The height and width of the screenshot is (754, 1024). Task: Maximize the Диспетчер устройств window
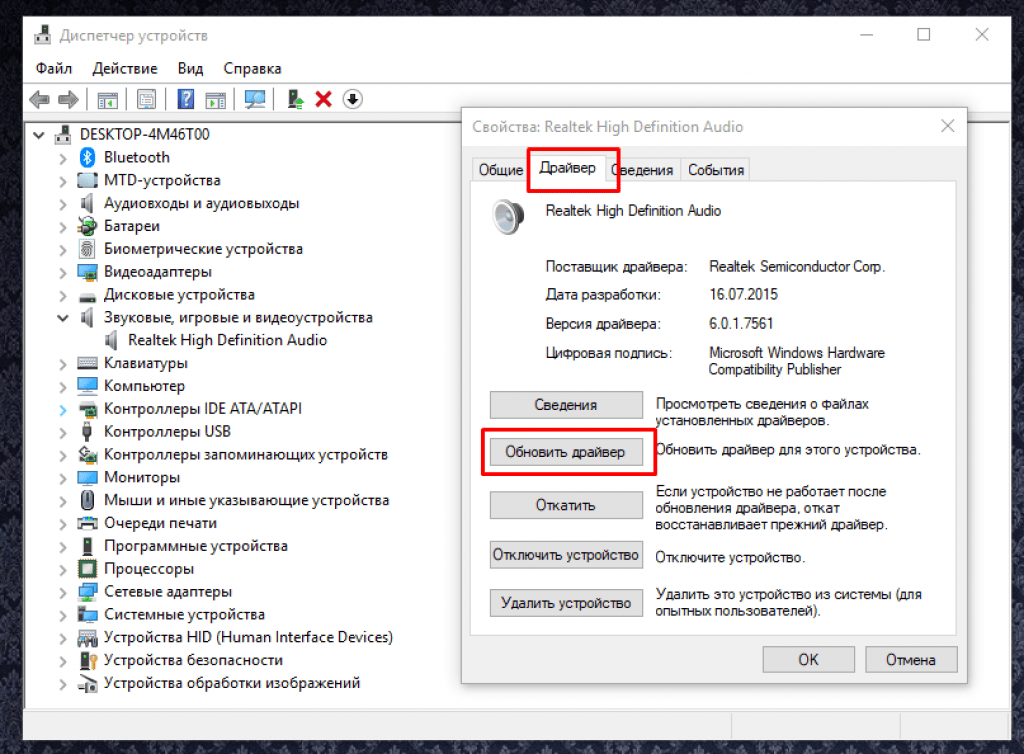click(923, 35)
